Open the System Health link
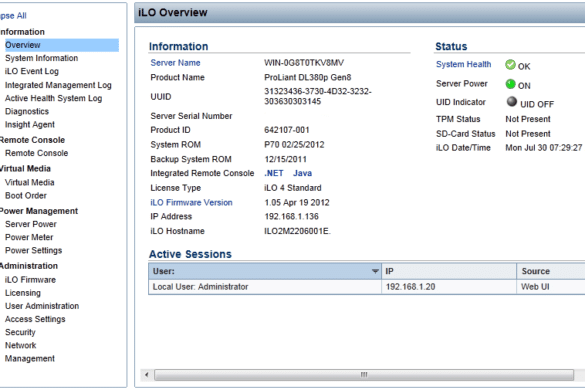585x390 pixels. (x=463, y=64)
